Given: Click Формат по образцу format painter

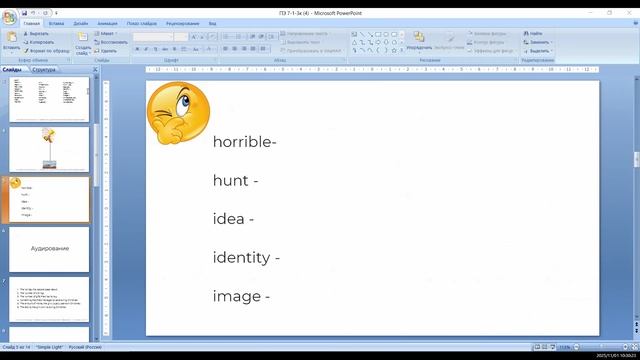Looking at the screenshot, I should (47, 51).
